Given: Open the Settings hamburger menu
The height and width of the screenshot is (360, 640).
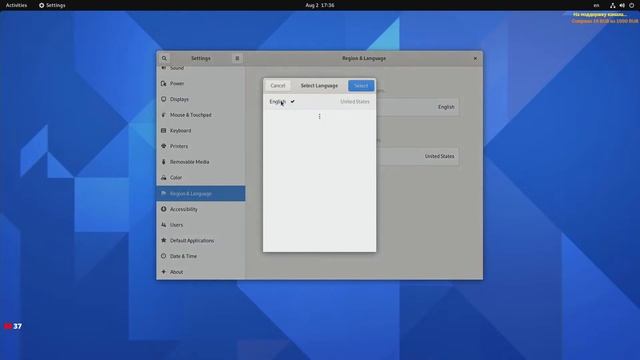Looking at the screenshot, I should point(237,58).
